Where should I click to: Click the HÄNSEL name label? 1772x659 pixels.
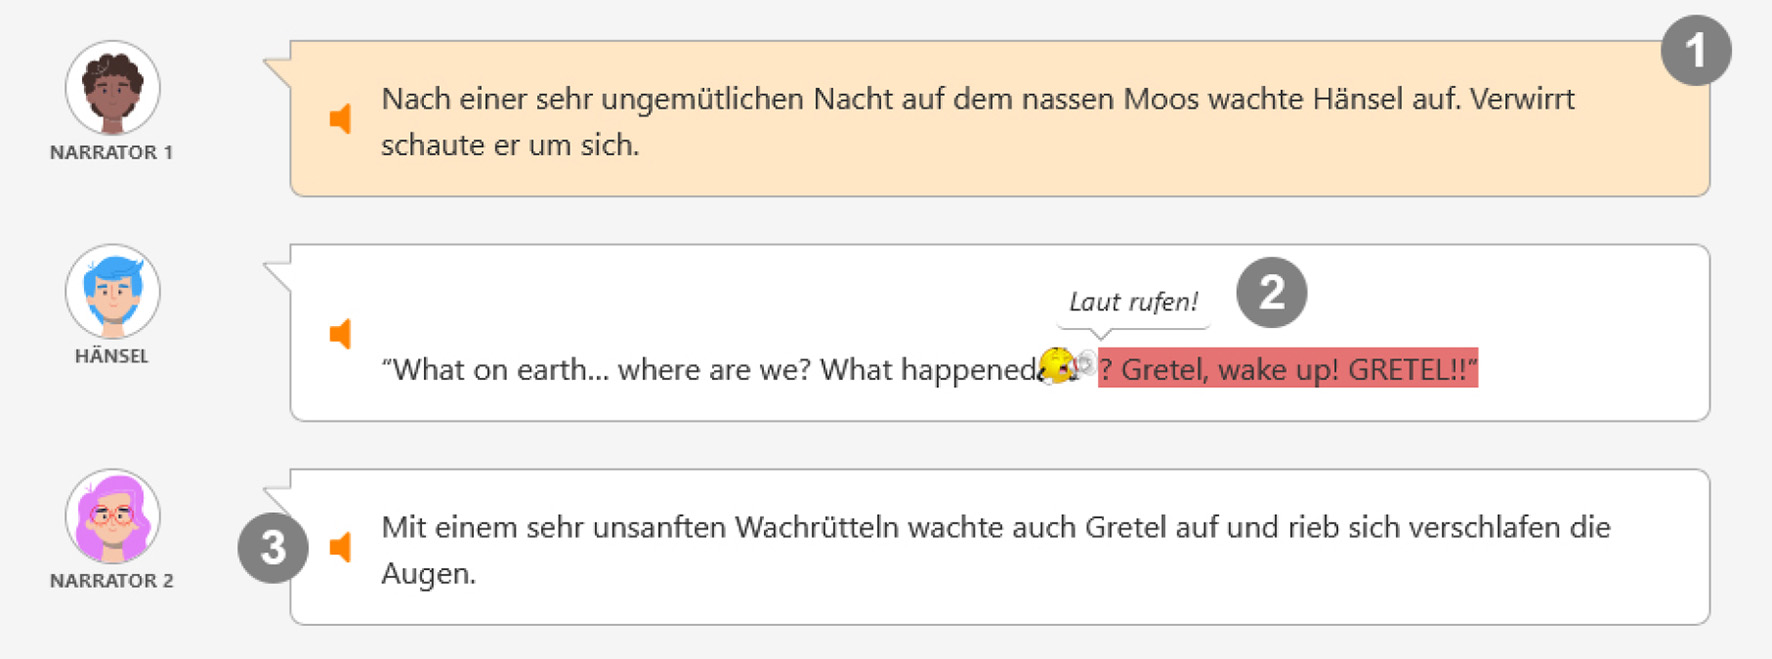[x=112, y=356]
